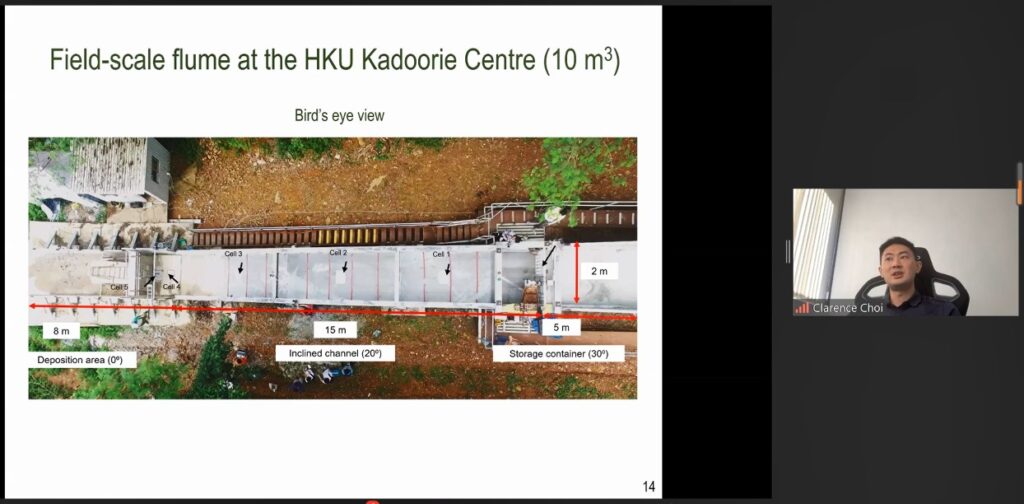Click the "5 m" length label
This screenshot has width=1024, height=504.
561,328
